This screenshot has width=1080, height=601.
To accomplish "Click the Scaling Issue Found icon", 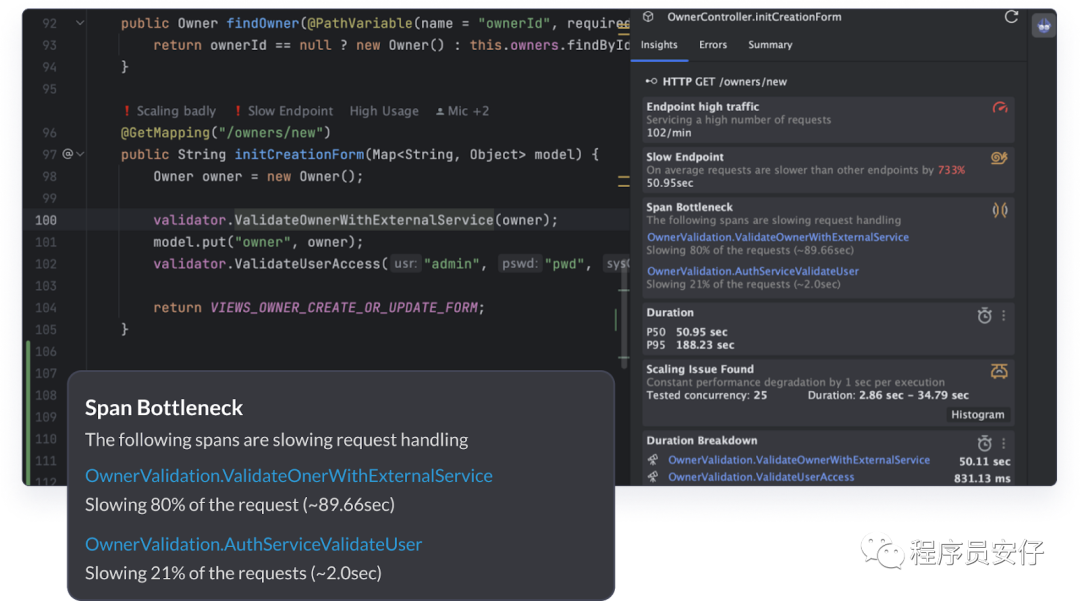I will (999, 372).
